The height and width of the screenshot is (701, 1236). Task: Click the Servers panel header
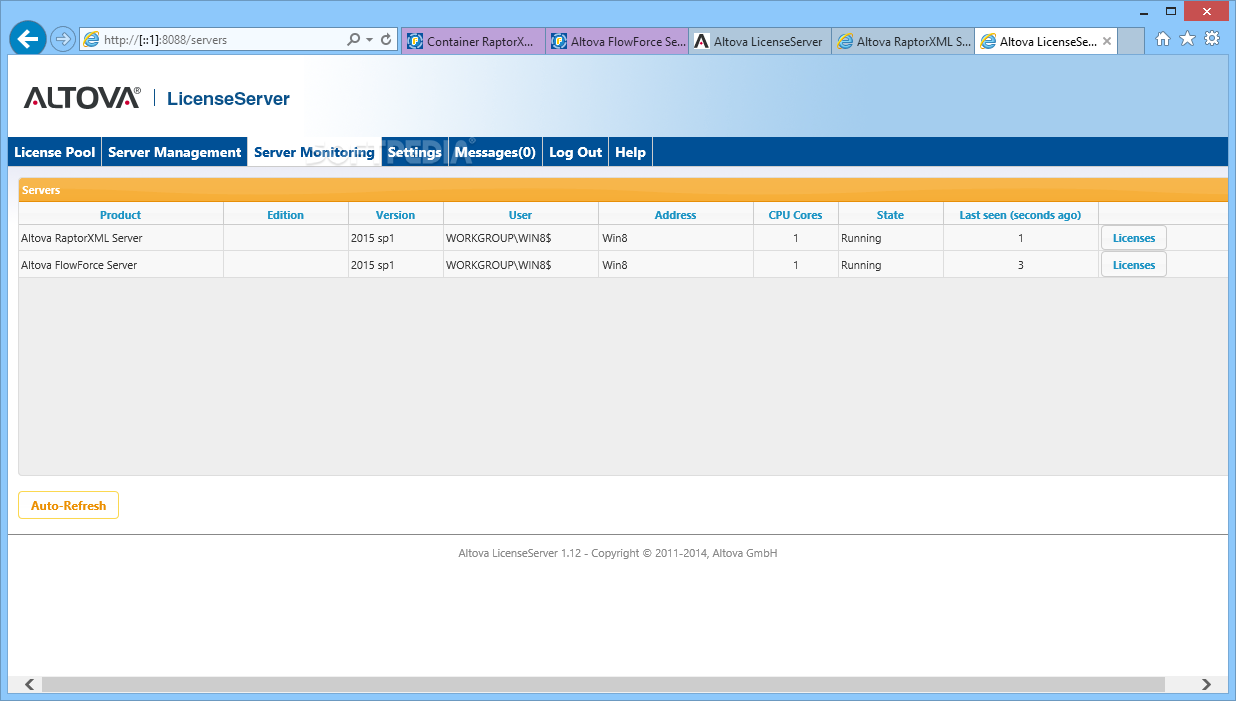[623, 190]
